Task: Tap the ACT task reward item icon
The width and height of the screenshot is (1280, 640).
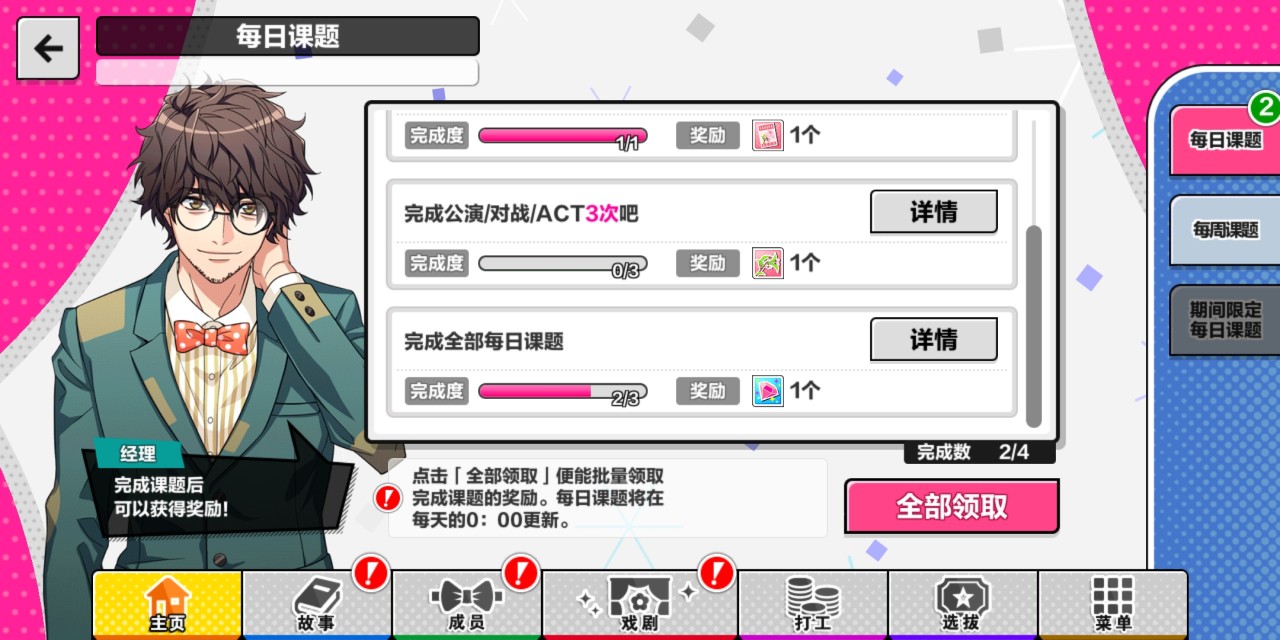Action: 768,263
